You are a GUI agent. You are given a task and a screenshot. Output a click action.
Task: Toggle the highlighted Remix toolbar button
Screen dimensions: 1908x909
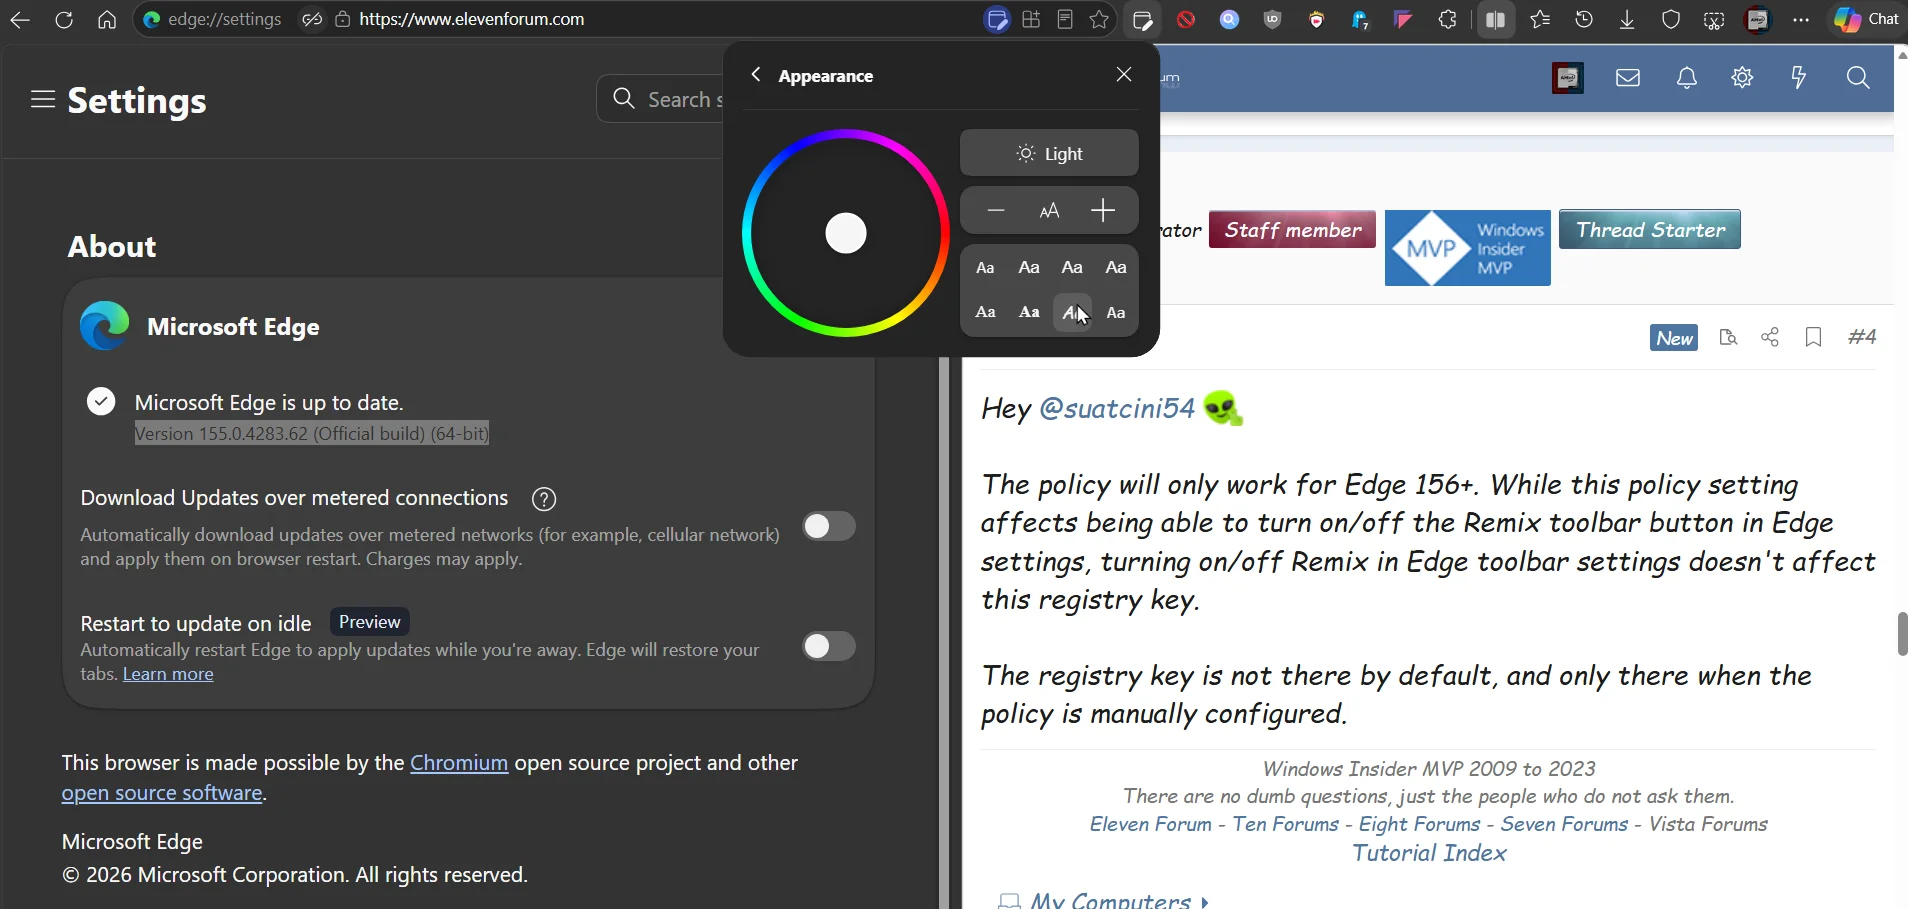tap(1142, 19)
